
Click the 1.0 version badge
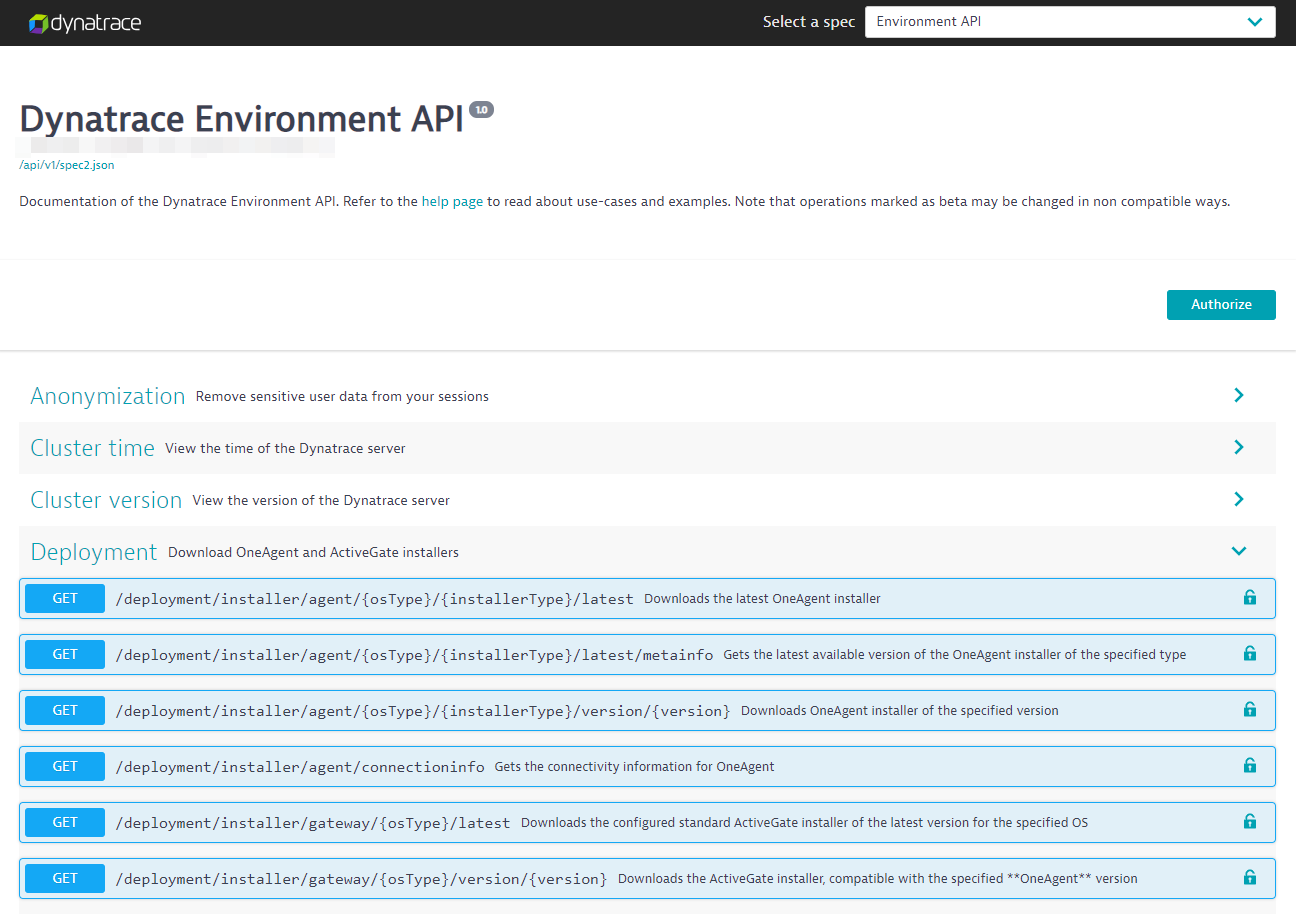coord(481,110)
